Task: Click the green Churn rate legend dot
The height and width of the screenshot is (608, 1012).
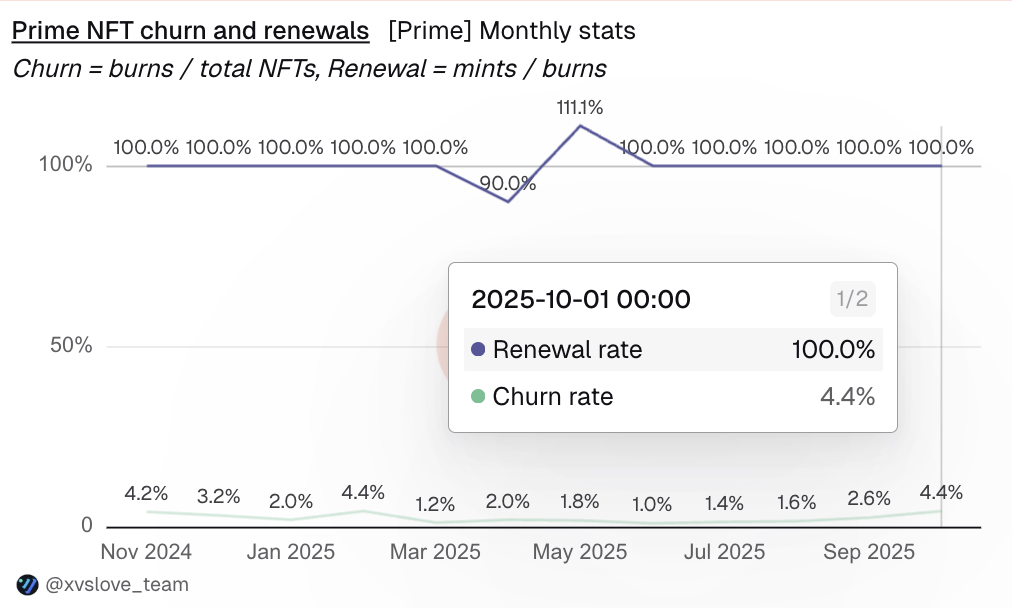Action: 478,397
